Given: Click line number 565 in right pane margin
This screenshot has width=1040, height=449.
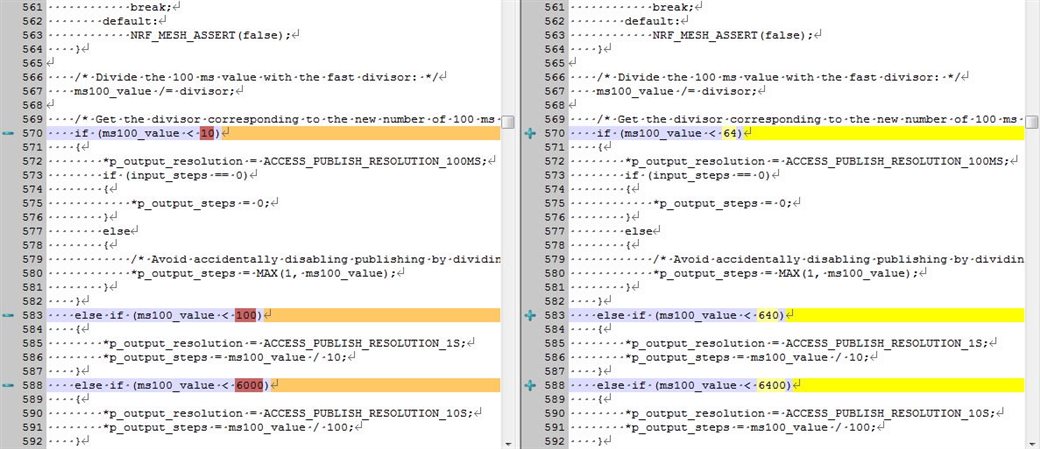Looking at the screenshot, I should coord(554,63).
